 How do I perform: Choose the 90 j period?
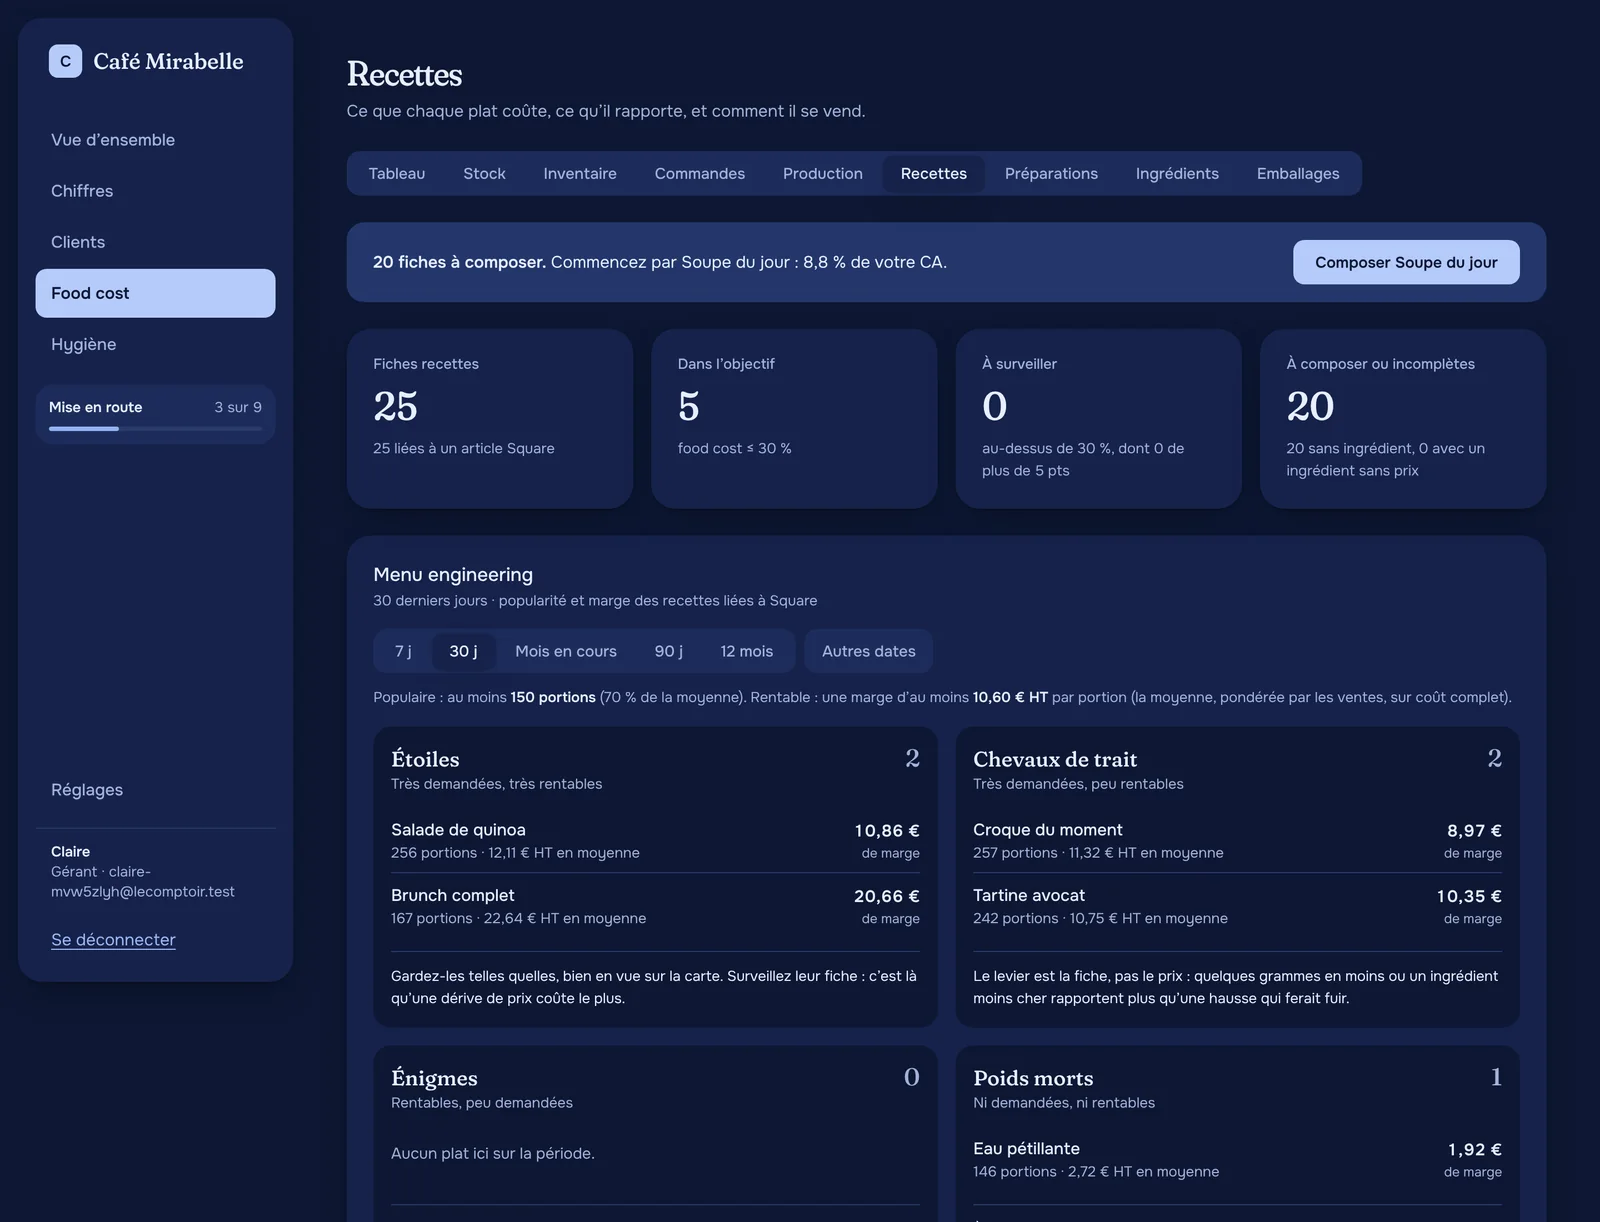coord(669,651)
